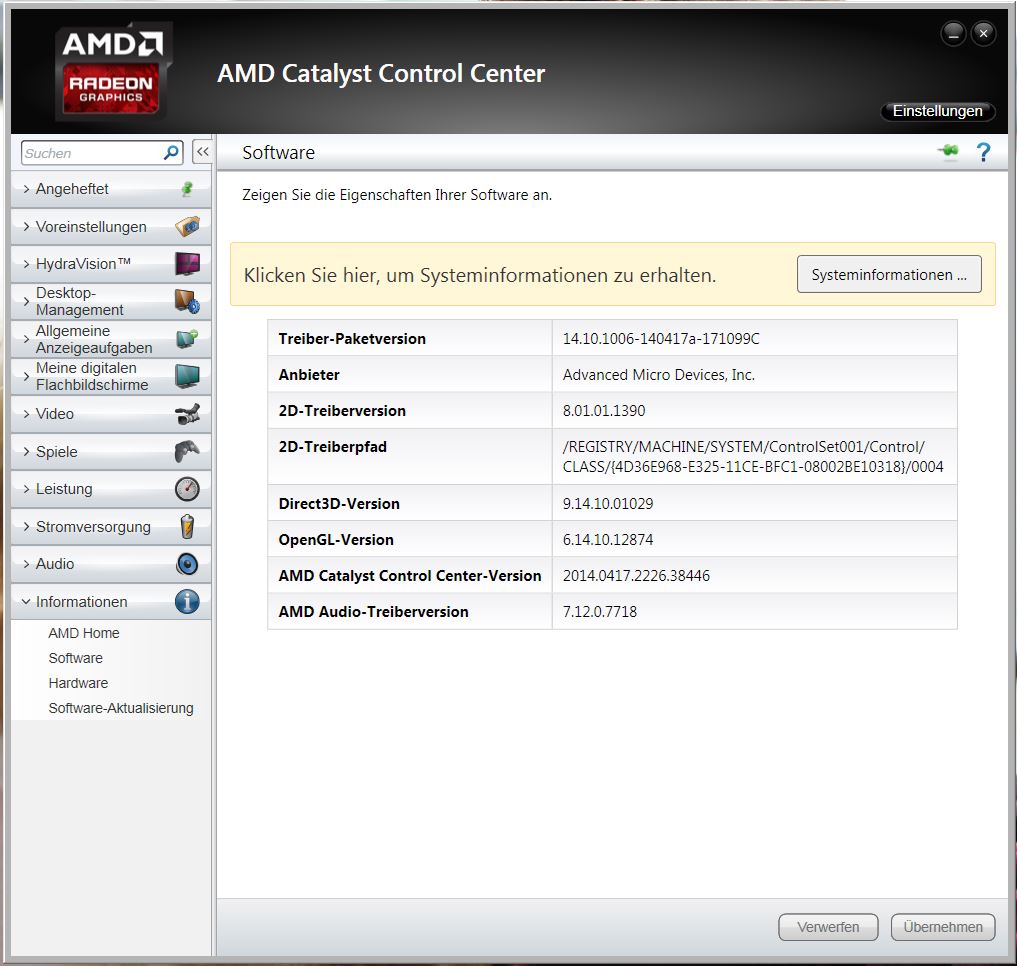The image size is (1017, 966).
Task: Select Software under Informationen
Action: tap(75, 658)
